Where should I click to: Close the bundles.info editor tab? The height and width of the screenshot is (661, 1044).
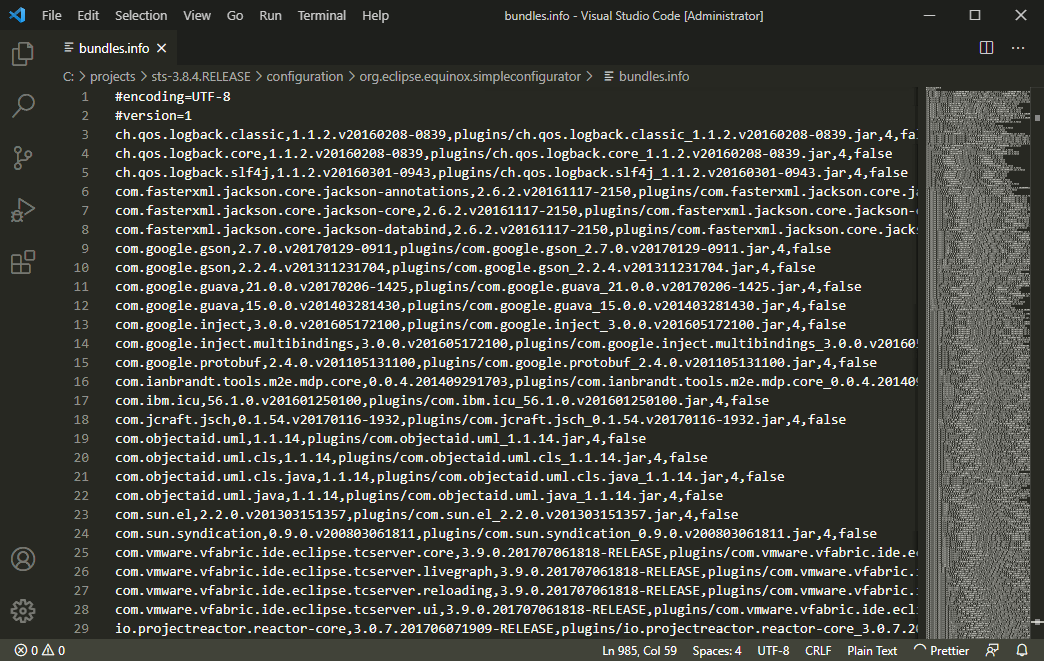click(162, 48)
